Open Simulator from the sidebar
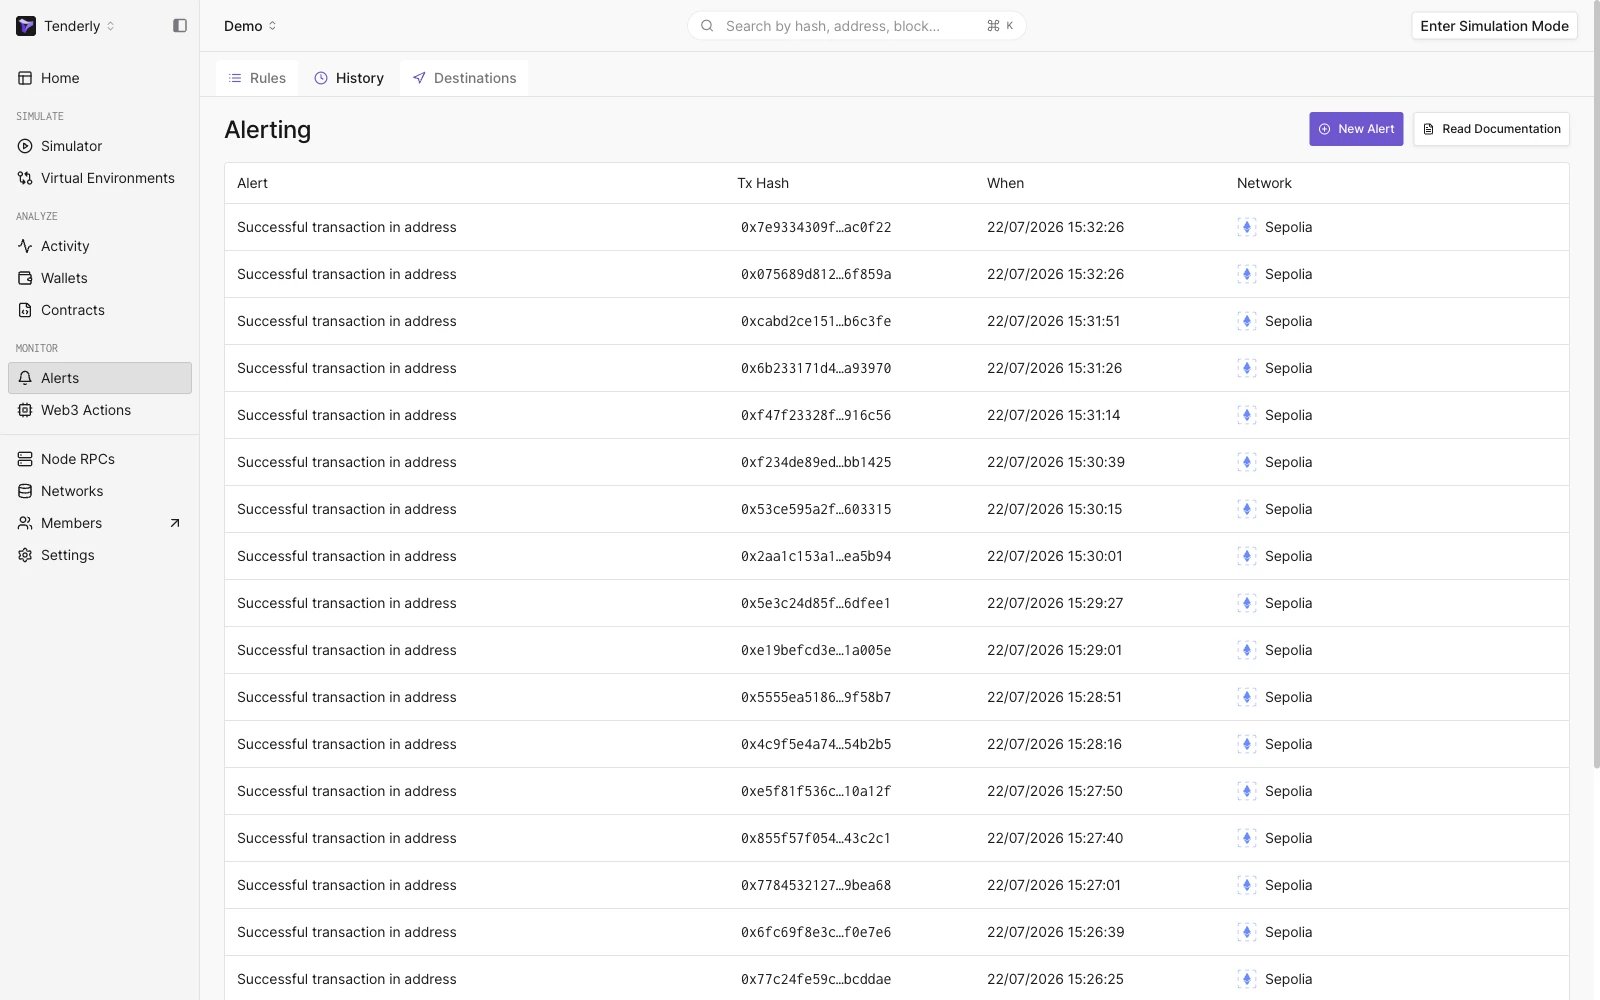 100,146
